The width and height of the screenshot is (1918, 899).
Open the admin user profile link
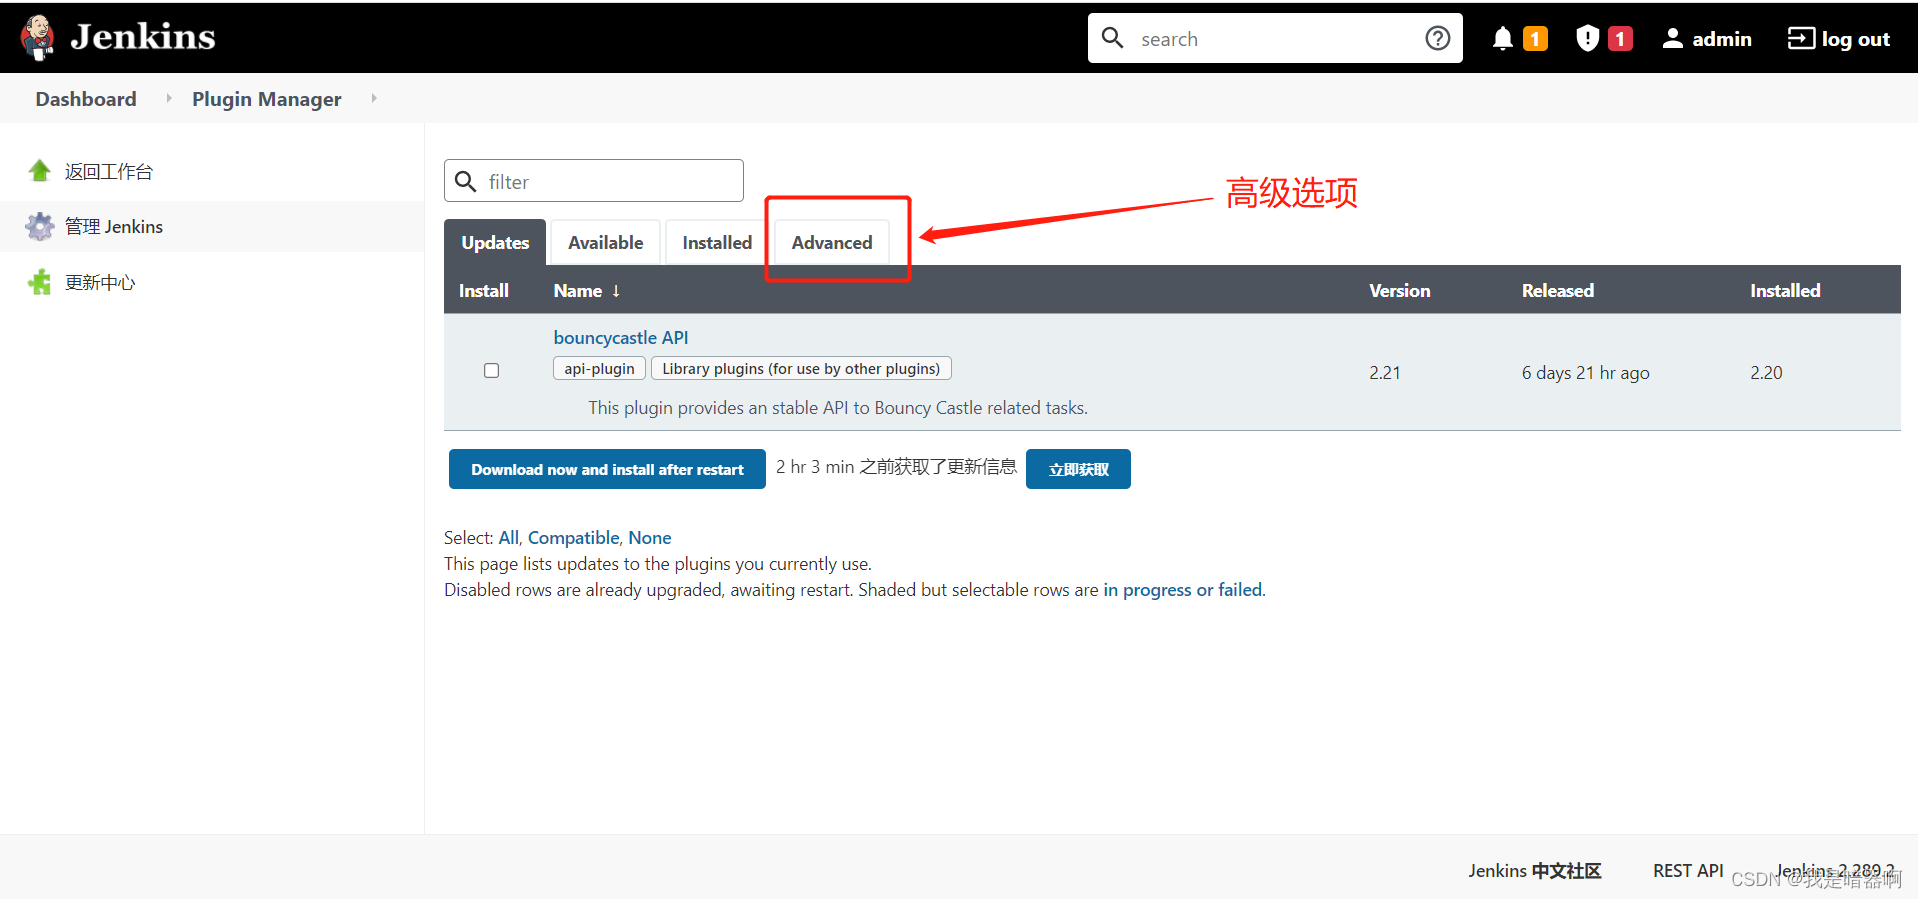[x=1721, y=38]
